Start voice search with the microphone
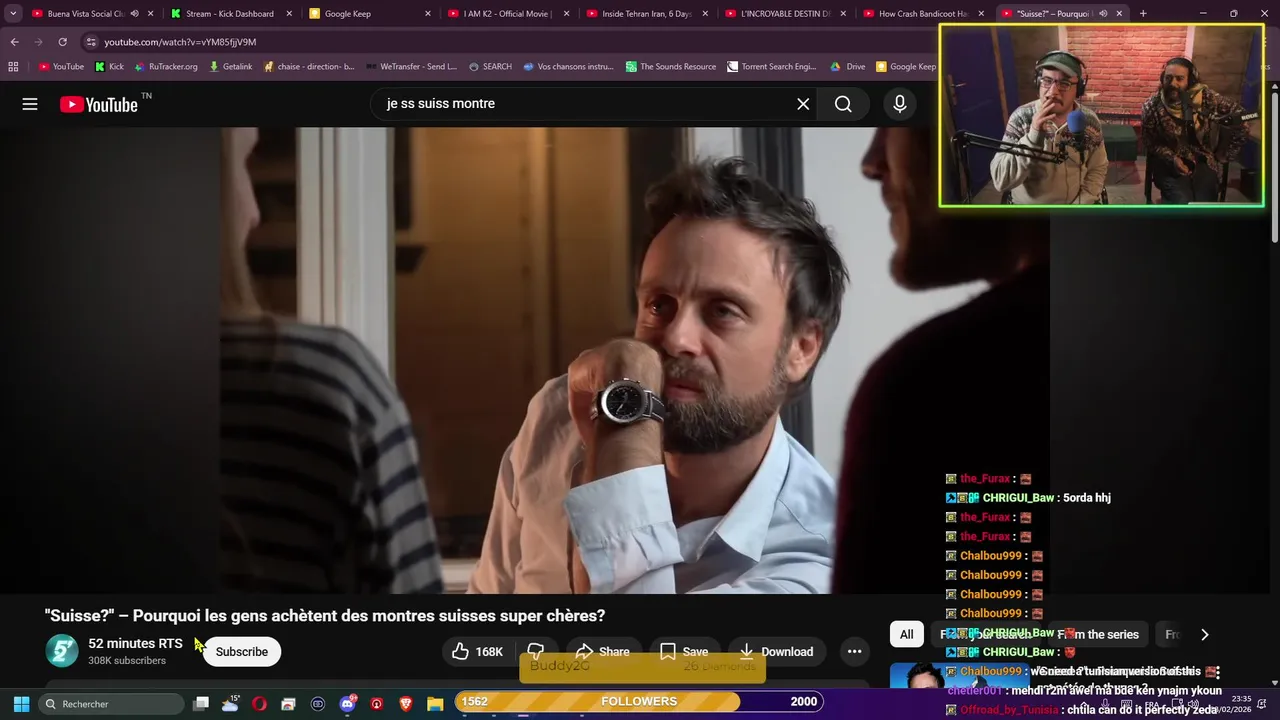The height and width of the screenshot is (720, 1280). coord(900,104)
